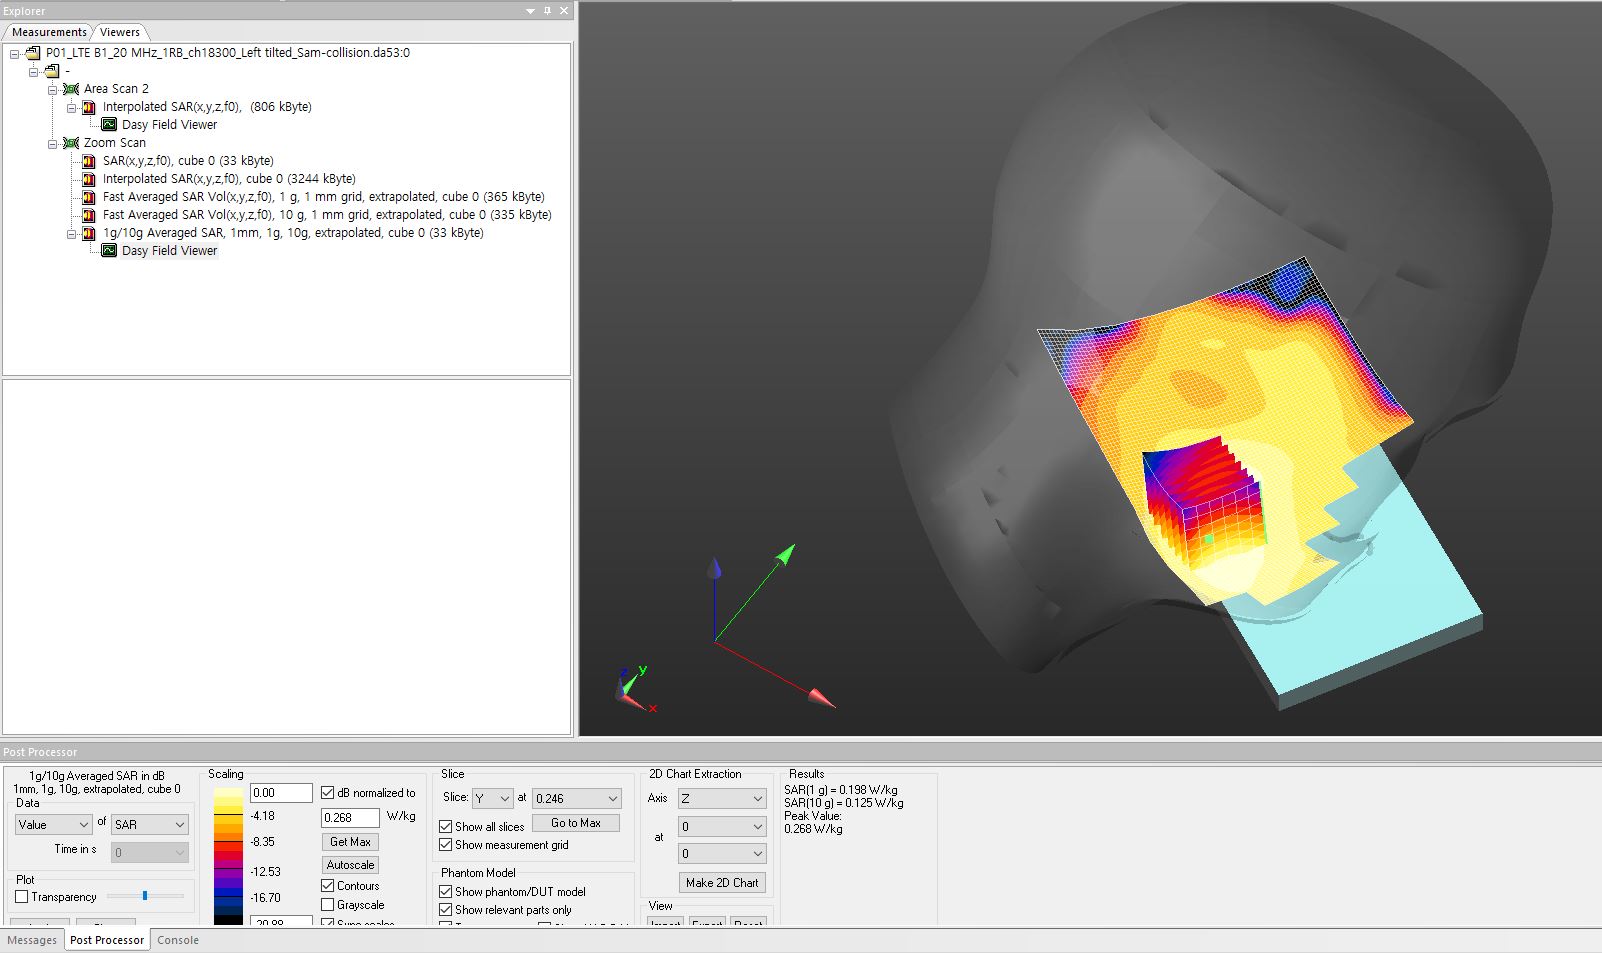The width and height of the screenshot is (1602, 953).
Task: Click the SAR(x,y,z,f0) cube 0 data icon
Action: tap(89, 161)
